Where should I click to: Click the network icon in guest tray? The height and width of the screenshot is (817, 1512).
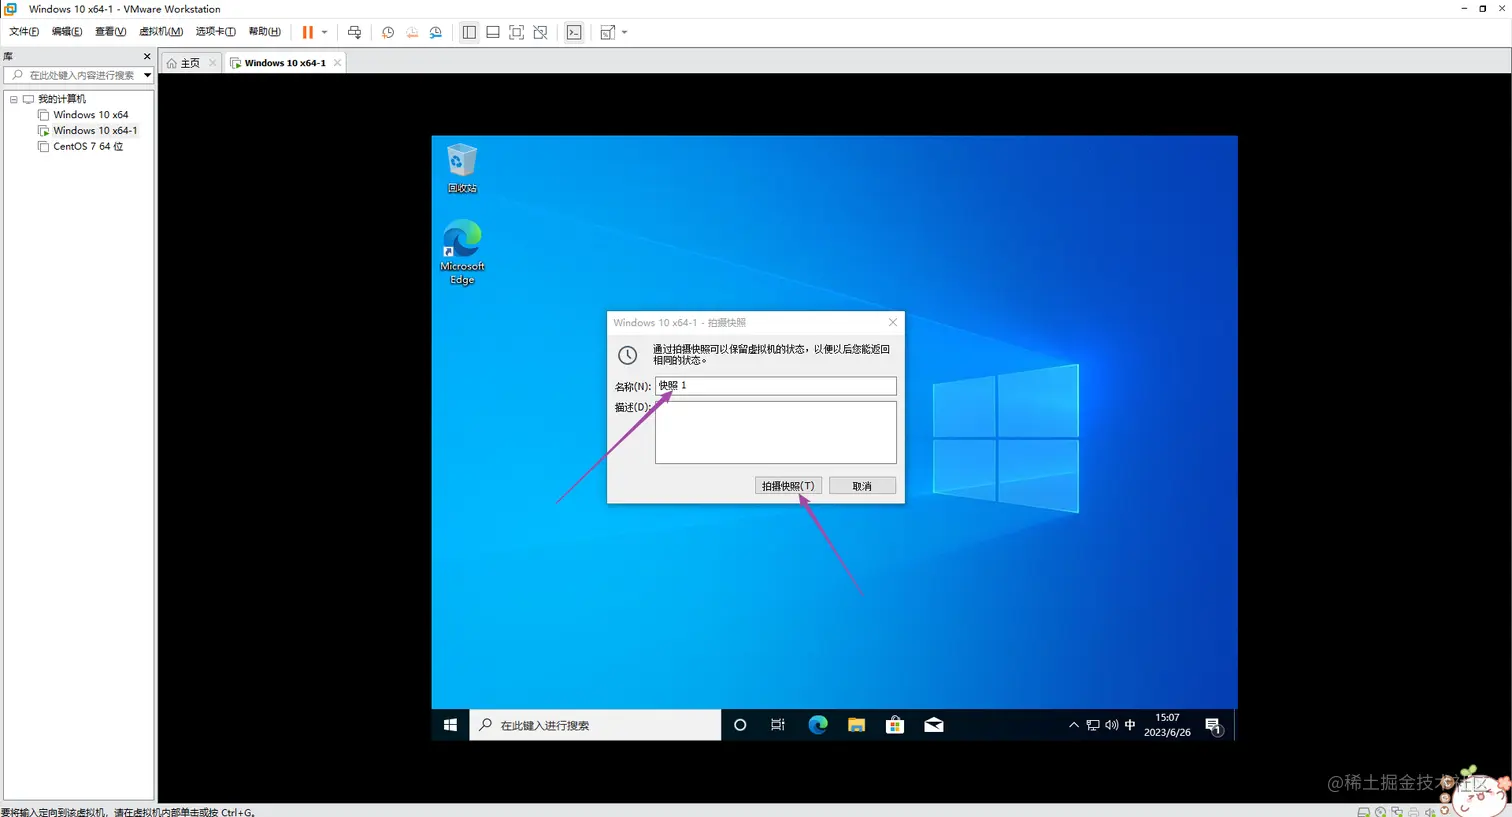[x=1092, y=725]
